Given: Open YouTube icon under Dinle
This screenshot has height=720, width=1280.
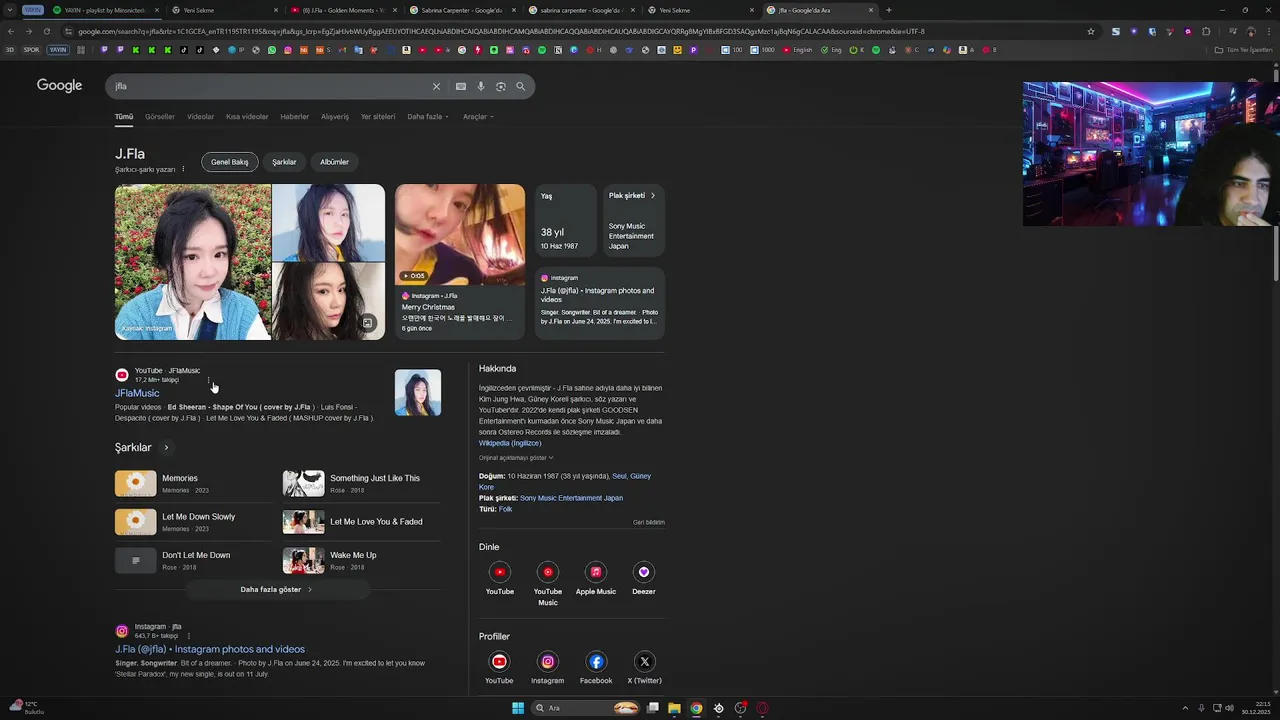Looking at the screenshot, I should [x=500, y=572].
